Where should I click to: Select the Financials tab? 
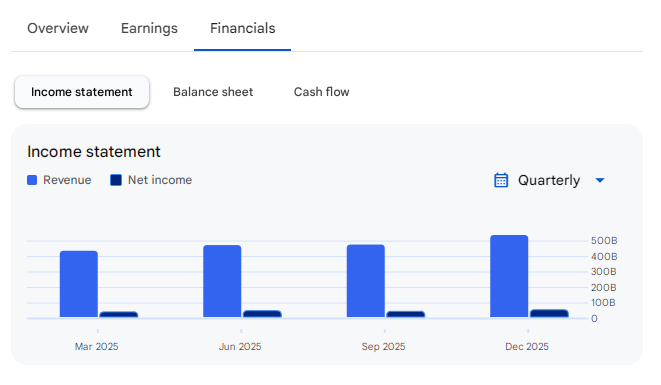pos(242,28)
